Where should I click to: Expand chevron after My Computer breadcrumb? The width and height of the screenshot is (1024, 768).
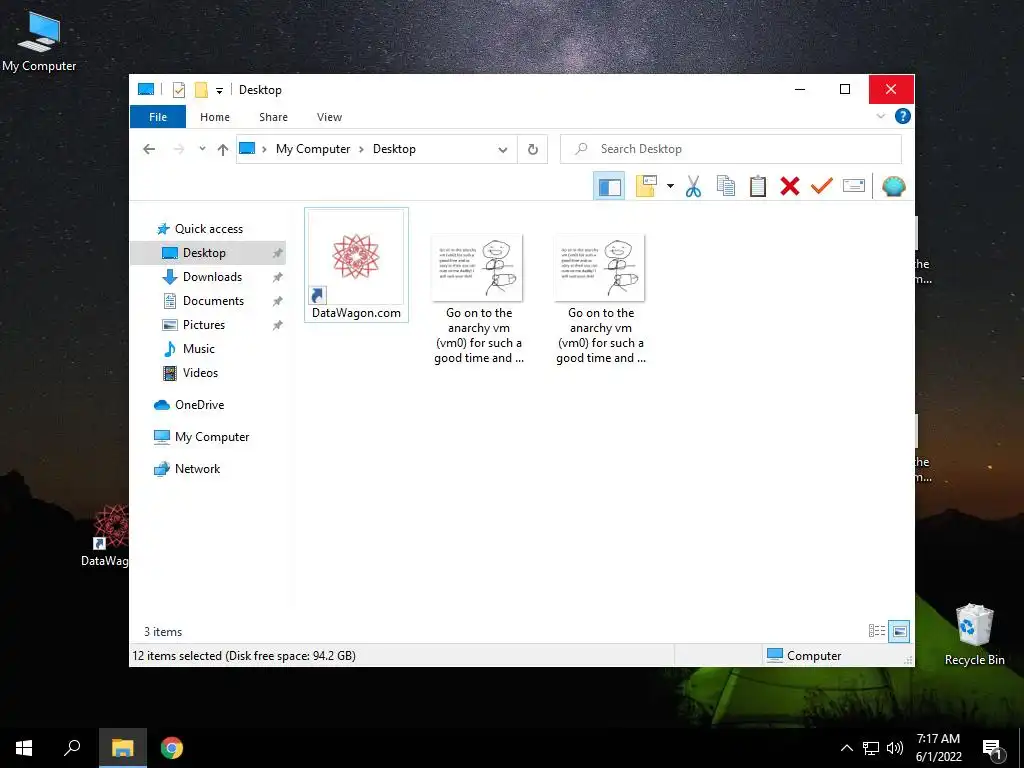coord(361,150)
